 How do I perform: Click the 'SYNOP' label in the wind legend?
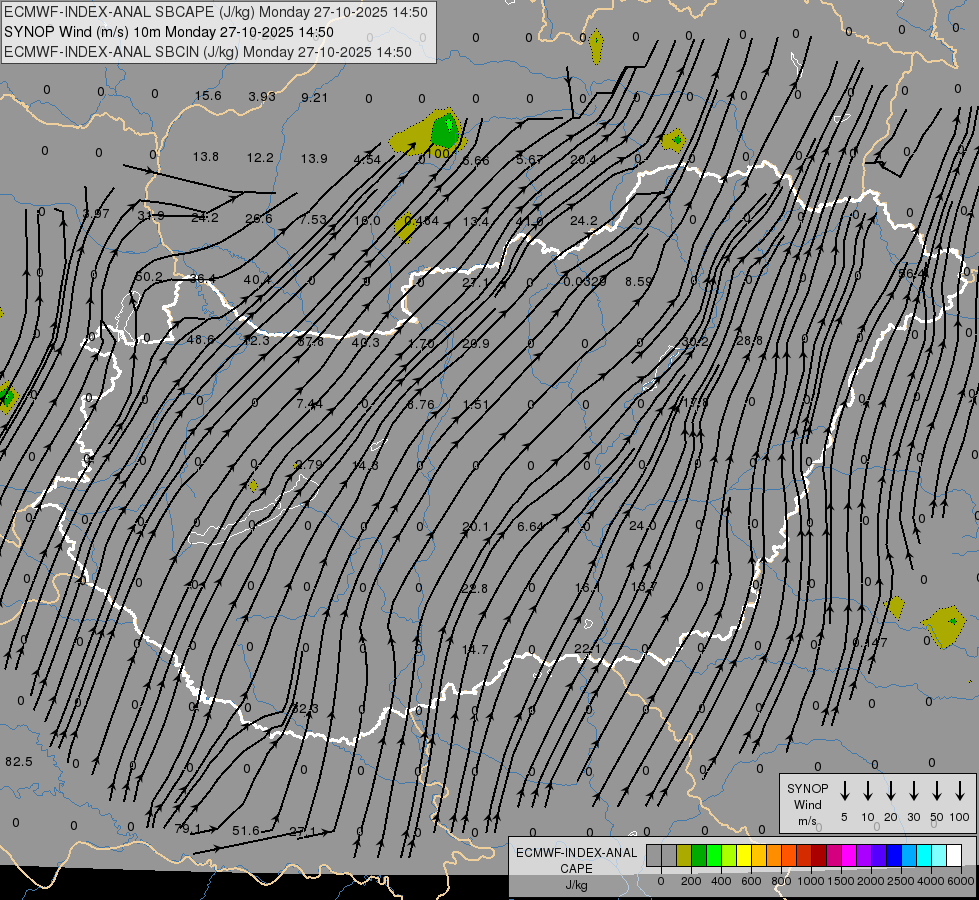pos(807,788)
